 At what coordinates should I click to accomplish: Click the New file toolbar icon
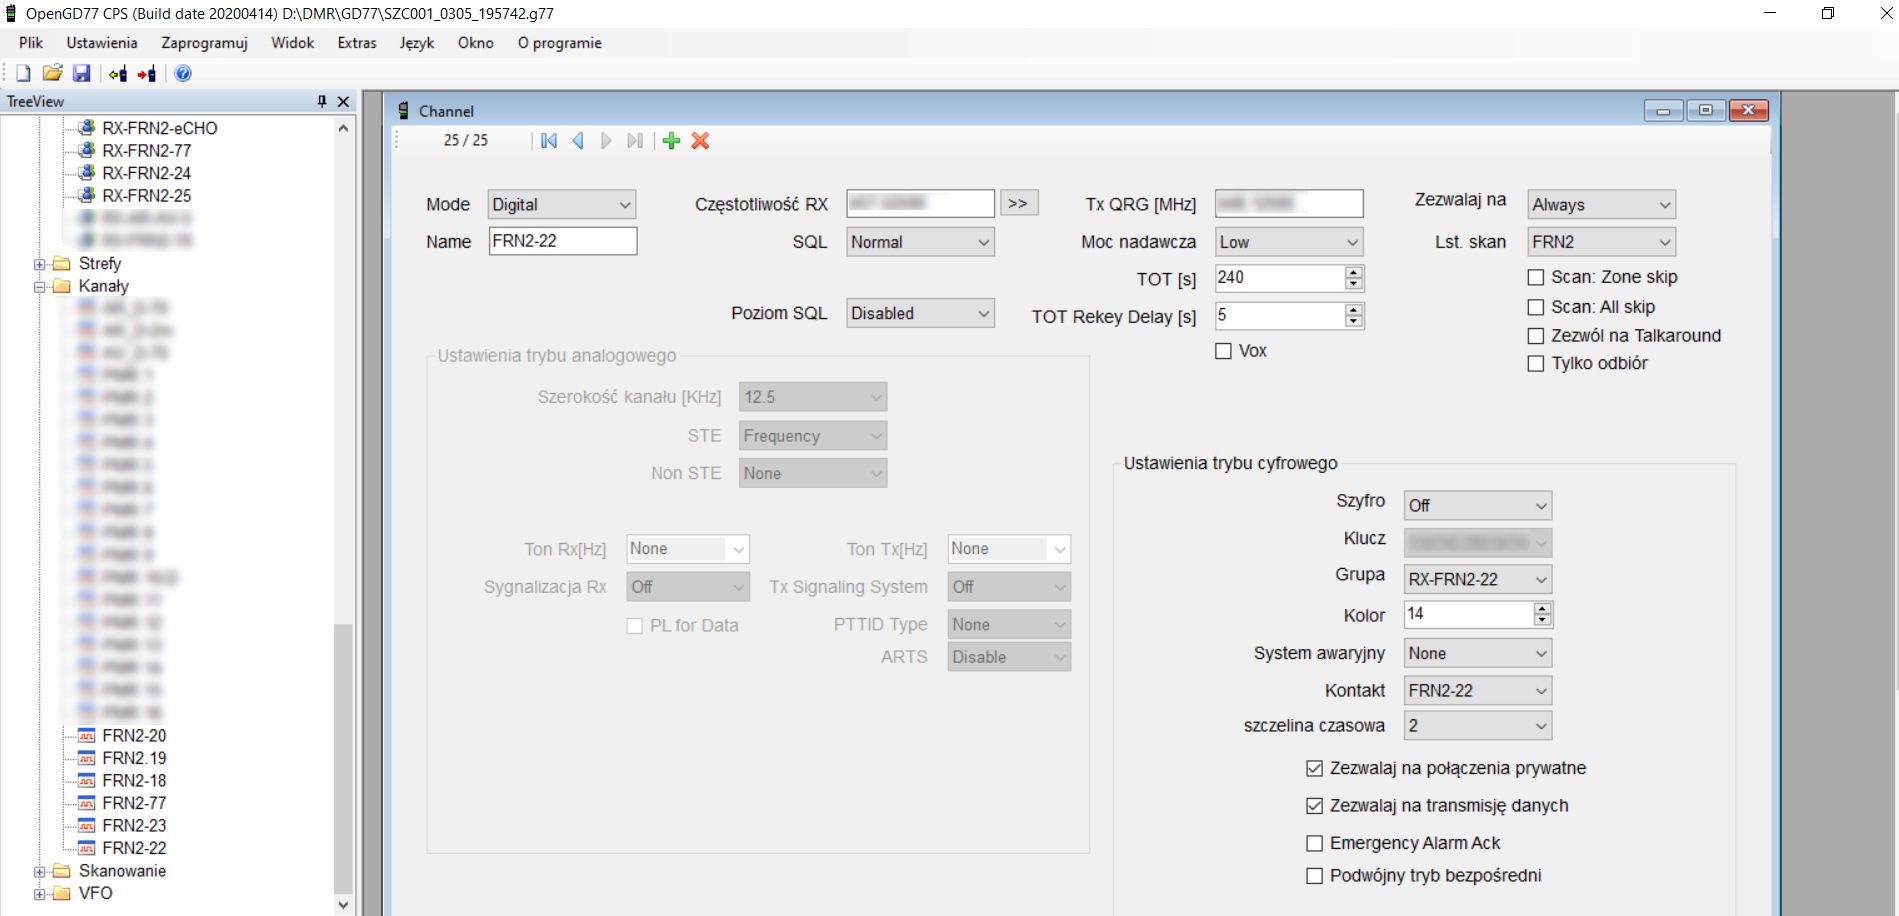pos(23,73)
